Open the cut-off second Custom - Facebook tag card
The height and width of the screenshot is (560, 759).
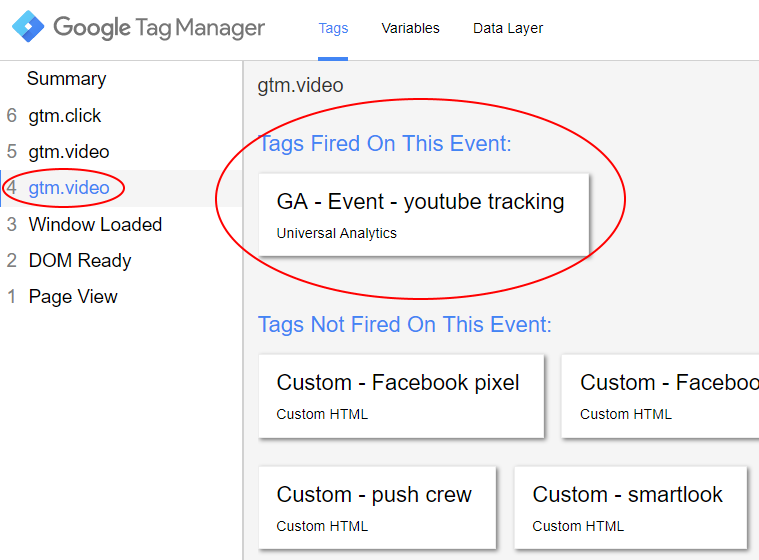tap(660, 396)
